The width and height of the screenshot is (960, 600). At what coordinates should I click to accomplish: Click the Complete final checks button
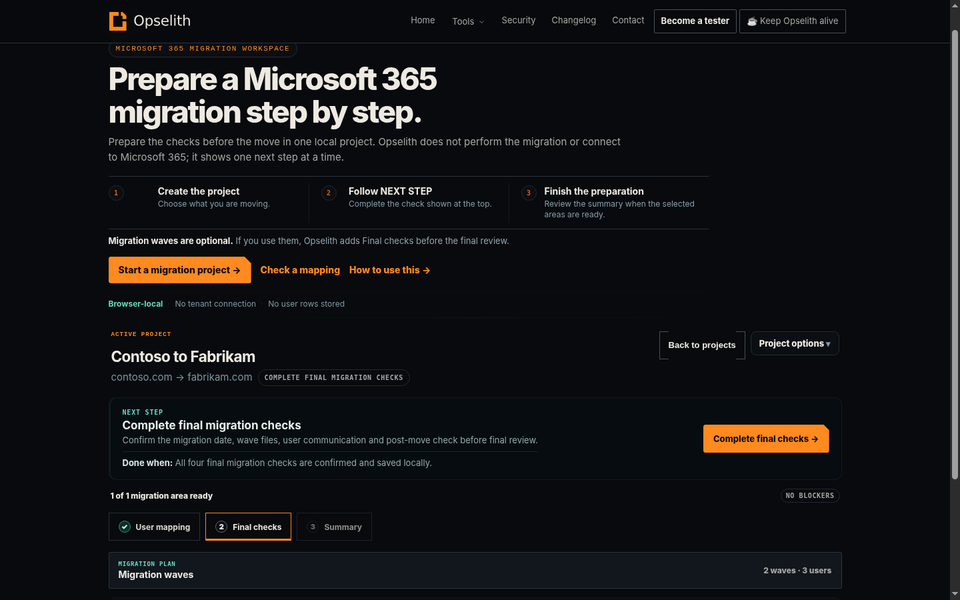click(766, 438)
